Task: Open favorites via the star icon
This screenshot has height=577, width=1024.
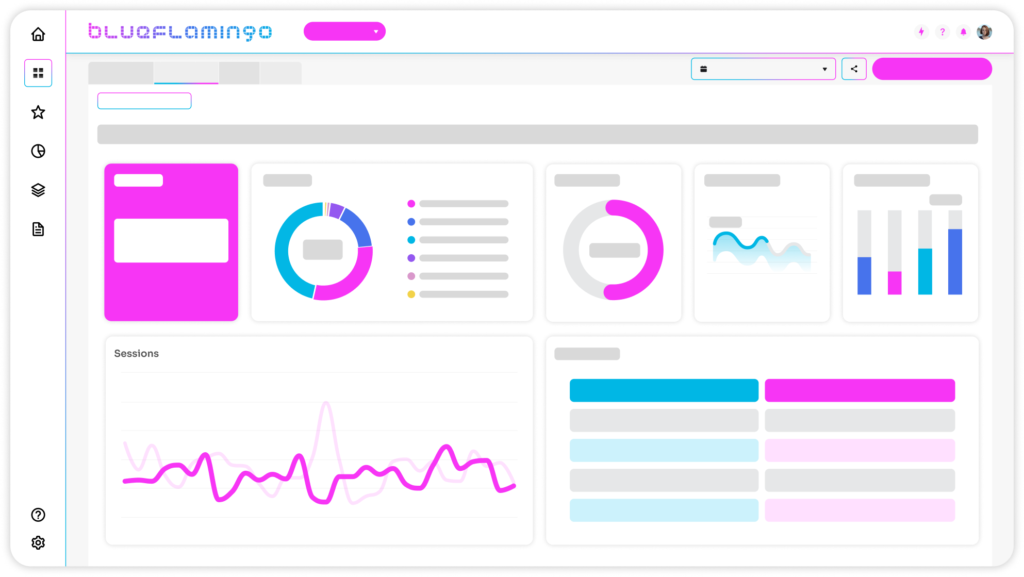Action: click(38, 112)
